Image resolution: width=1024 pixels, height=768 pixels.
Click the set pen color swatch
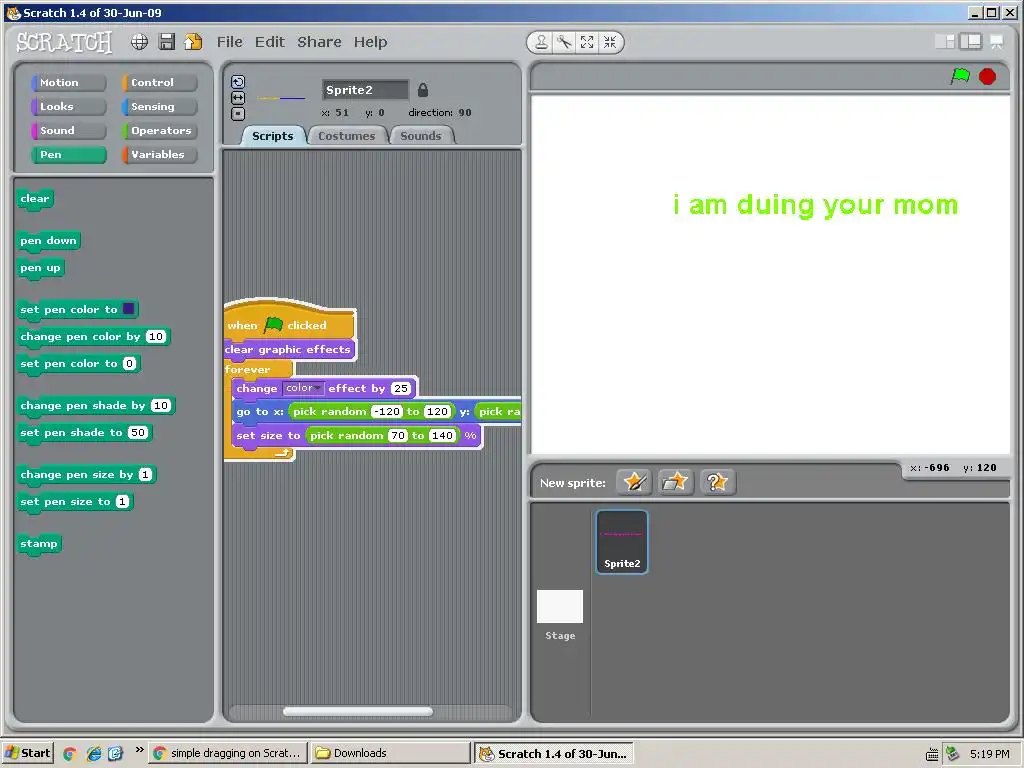(x=129, y=309)
